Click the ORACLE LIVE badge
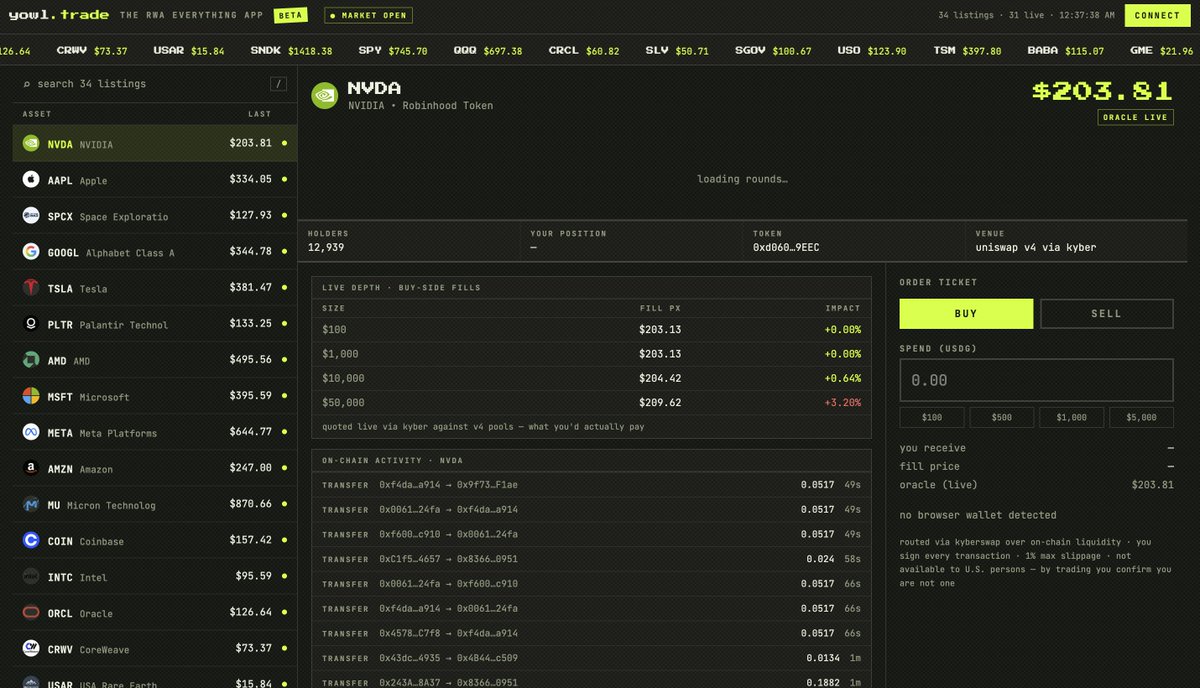Image resolution: width=1200 pixels, height=688 pixels. click(1135, 117)
